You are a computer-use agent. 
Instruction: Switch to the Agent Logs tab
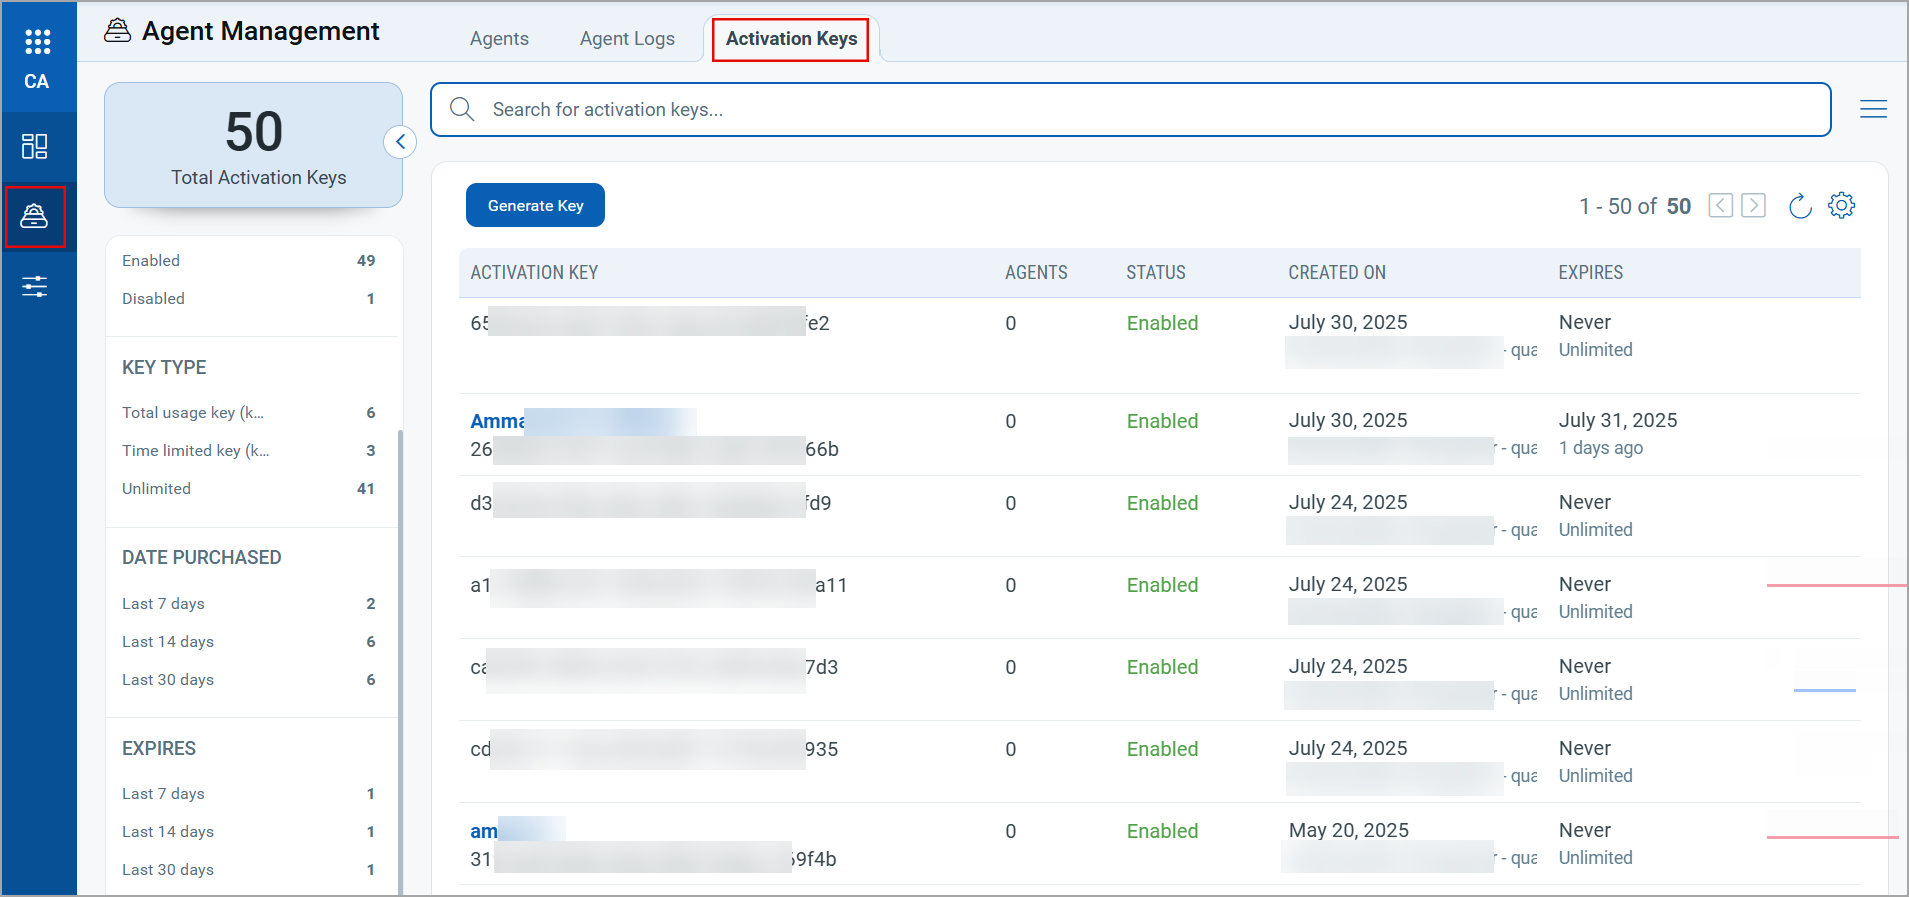click(x=627, y=39)
